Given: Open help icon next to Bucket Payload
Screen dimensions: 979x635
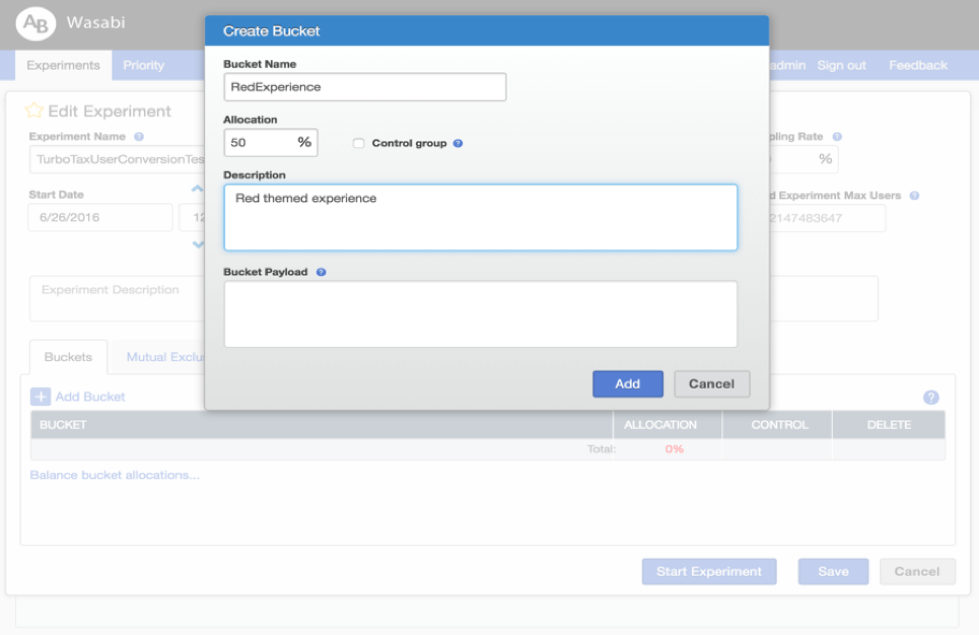Looking at the screenshot, I should point(321,272).
